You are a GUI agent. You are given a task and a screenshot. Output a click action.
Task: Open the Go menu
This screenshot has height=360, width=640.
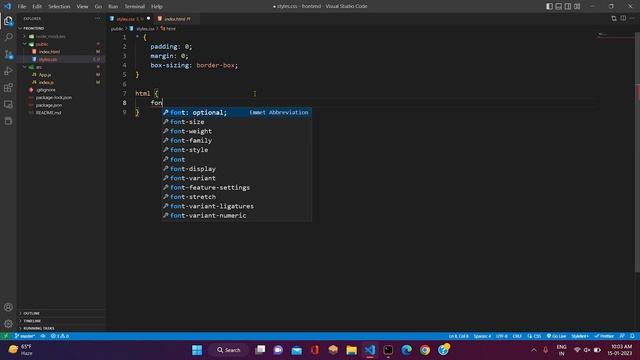tap(98, 6)
